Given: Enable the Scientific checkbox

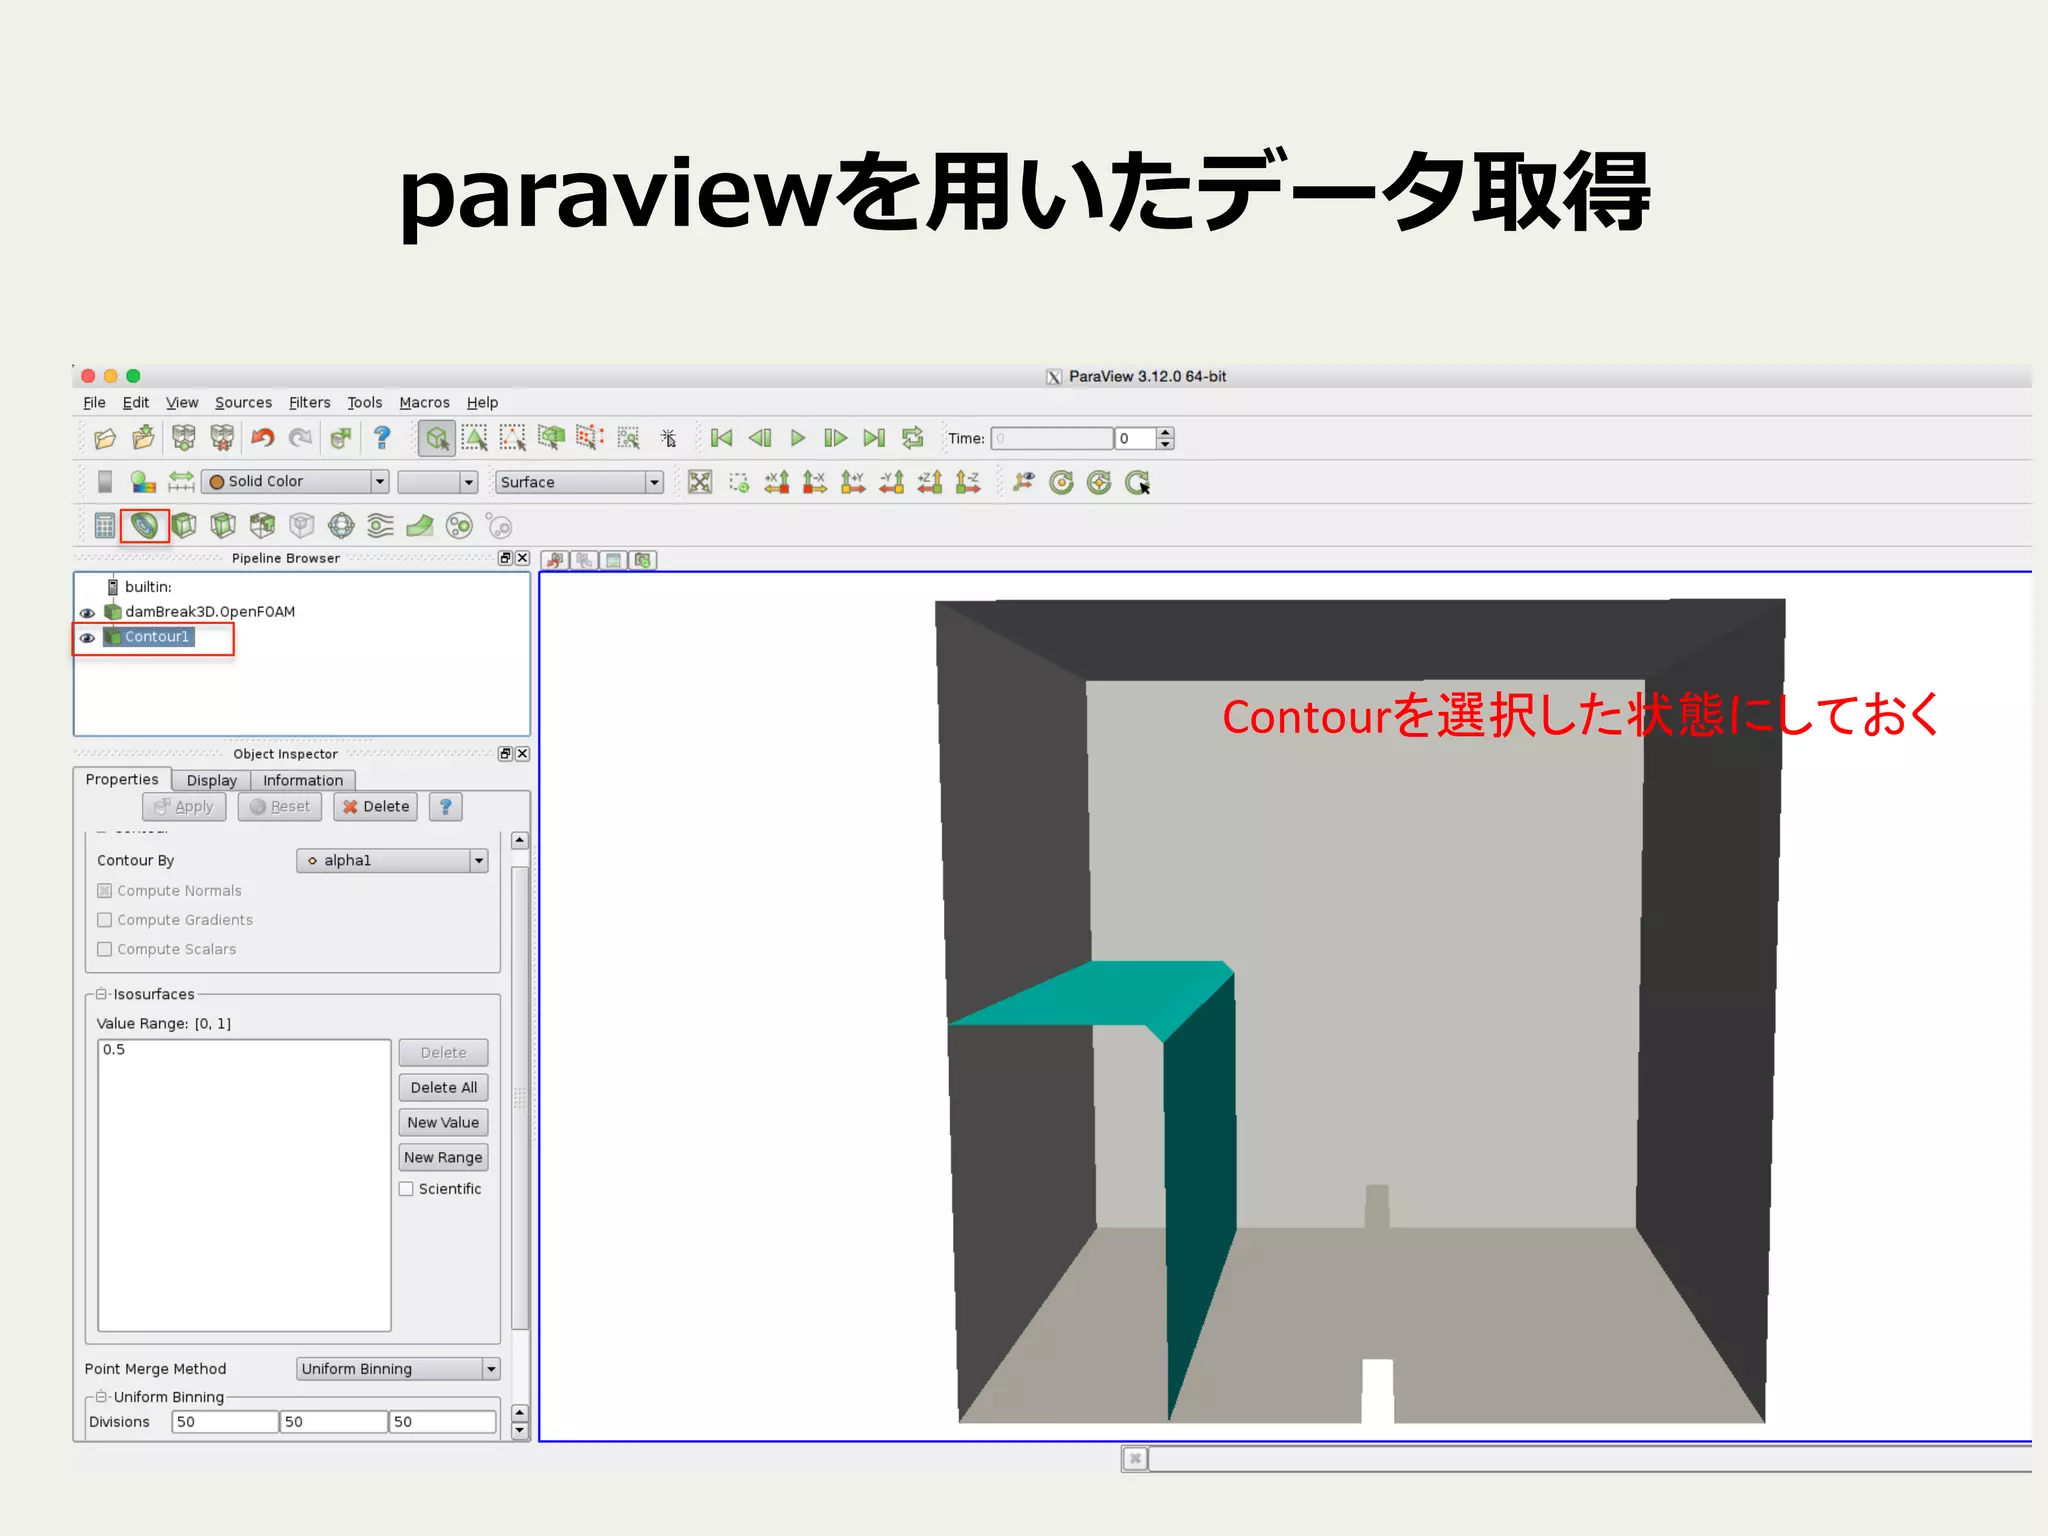Looking at the screenshot, I should coord(406,1189).
